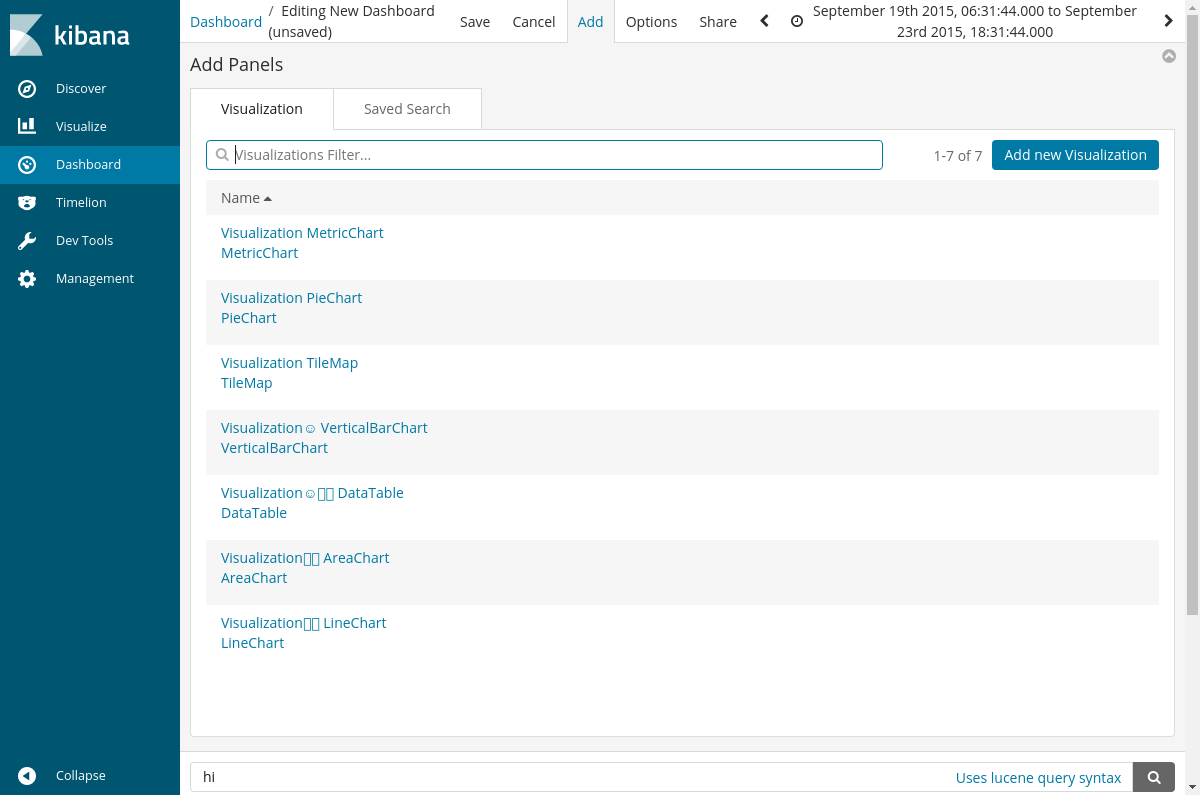Screen dimensions: 1200x795
Task: Open Discover via compass icon
Action: point(27,89)
